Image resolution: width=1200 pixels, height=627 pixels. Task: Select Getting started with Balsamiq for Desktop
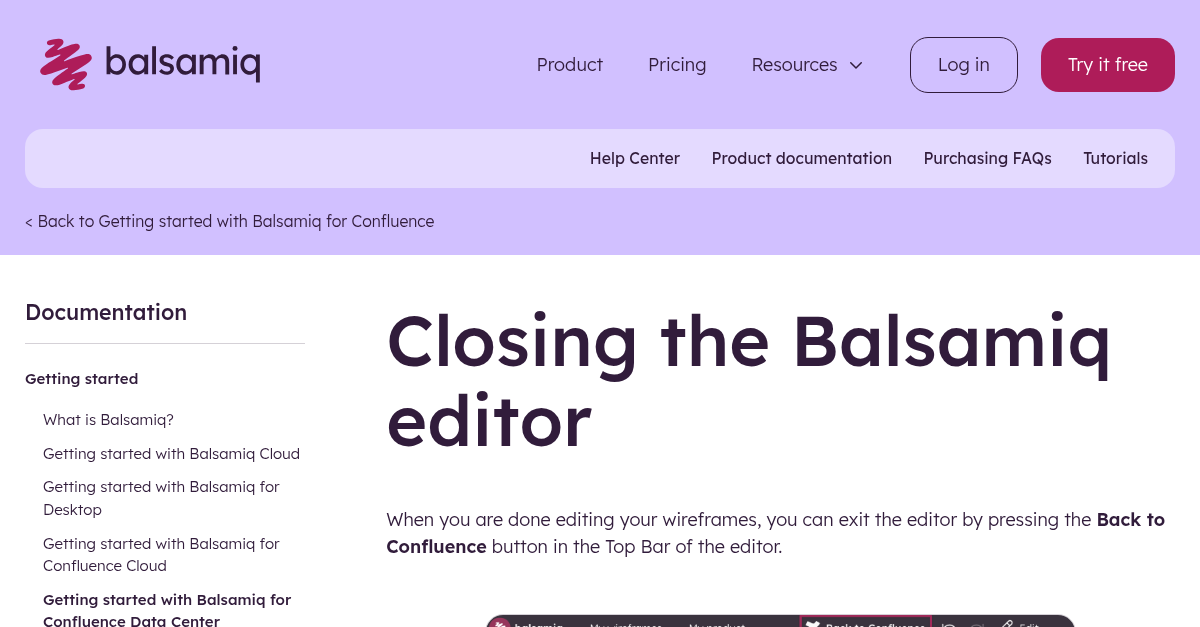pos(161,497)
